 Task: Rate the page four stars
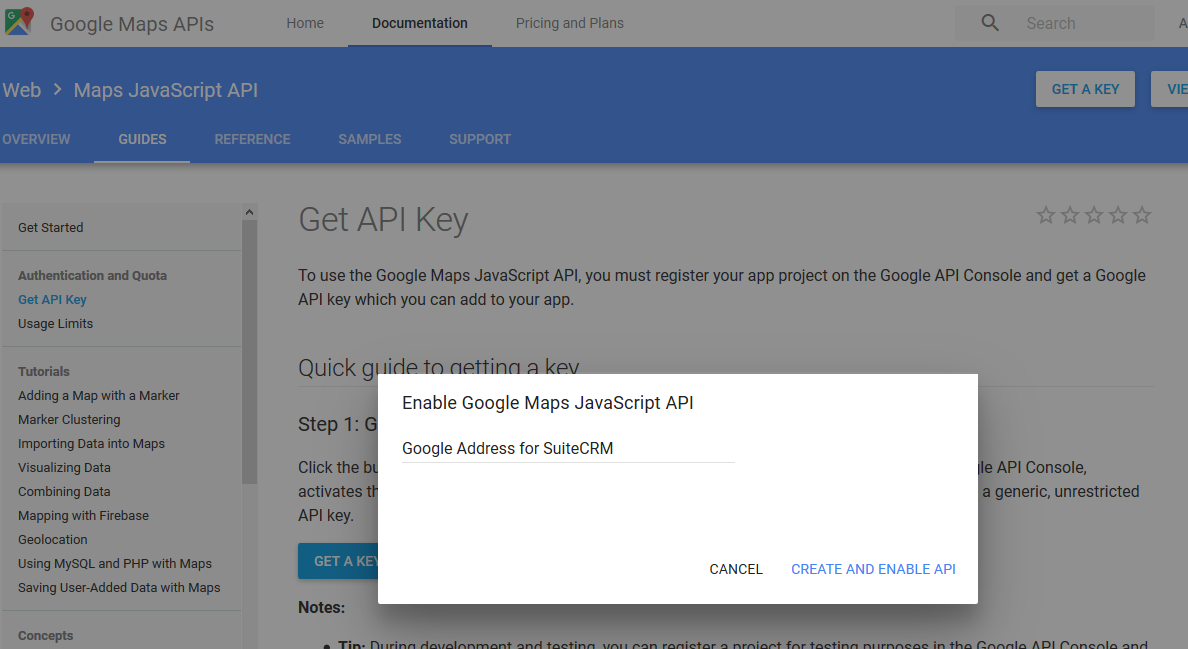click(x=1118, y=215)
